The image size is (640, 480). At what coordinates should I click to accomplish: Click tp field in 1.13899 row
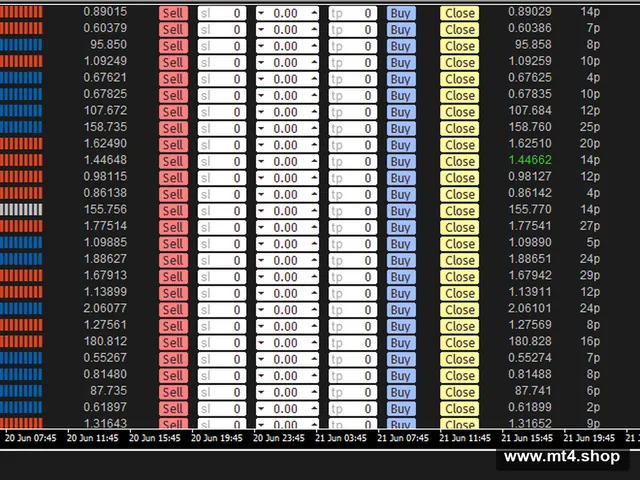(x=353, y=293)
